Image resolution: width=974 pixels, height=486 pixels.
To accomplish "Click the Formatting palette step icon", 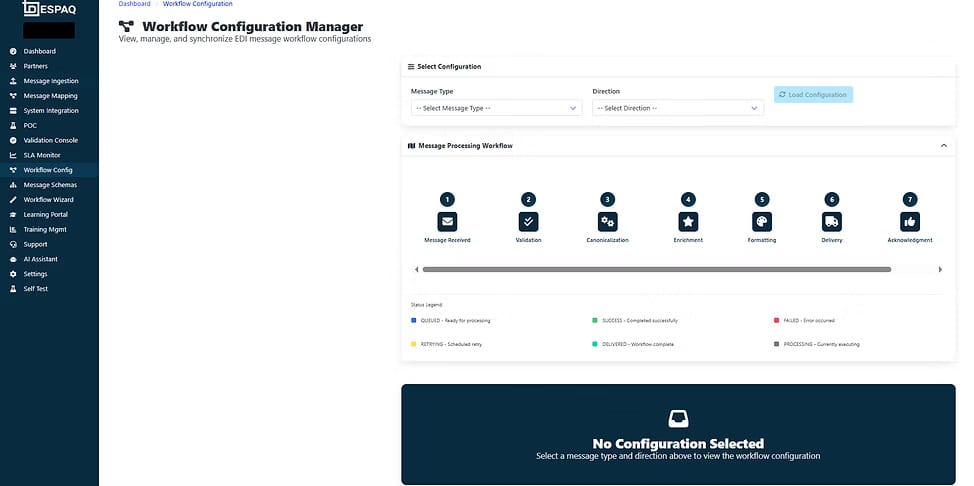I will pos(762,221).
